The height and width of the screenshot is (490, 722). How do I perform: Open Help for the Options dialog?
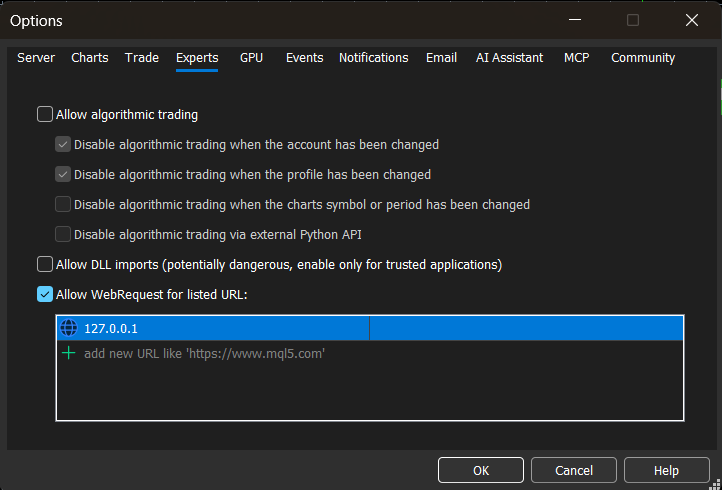click(x=666, y=470)
